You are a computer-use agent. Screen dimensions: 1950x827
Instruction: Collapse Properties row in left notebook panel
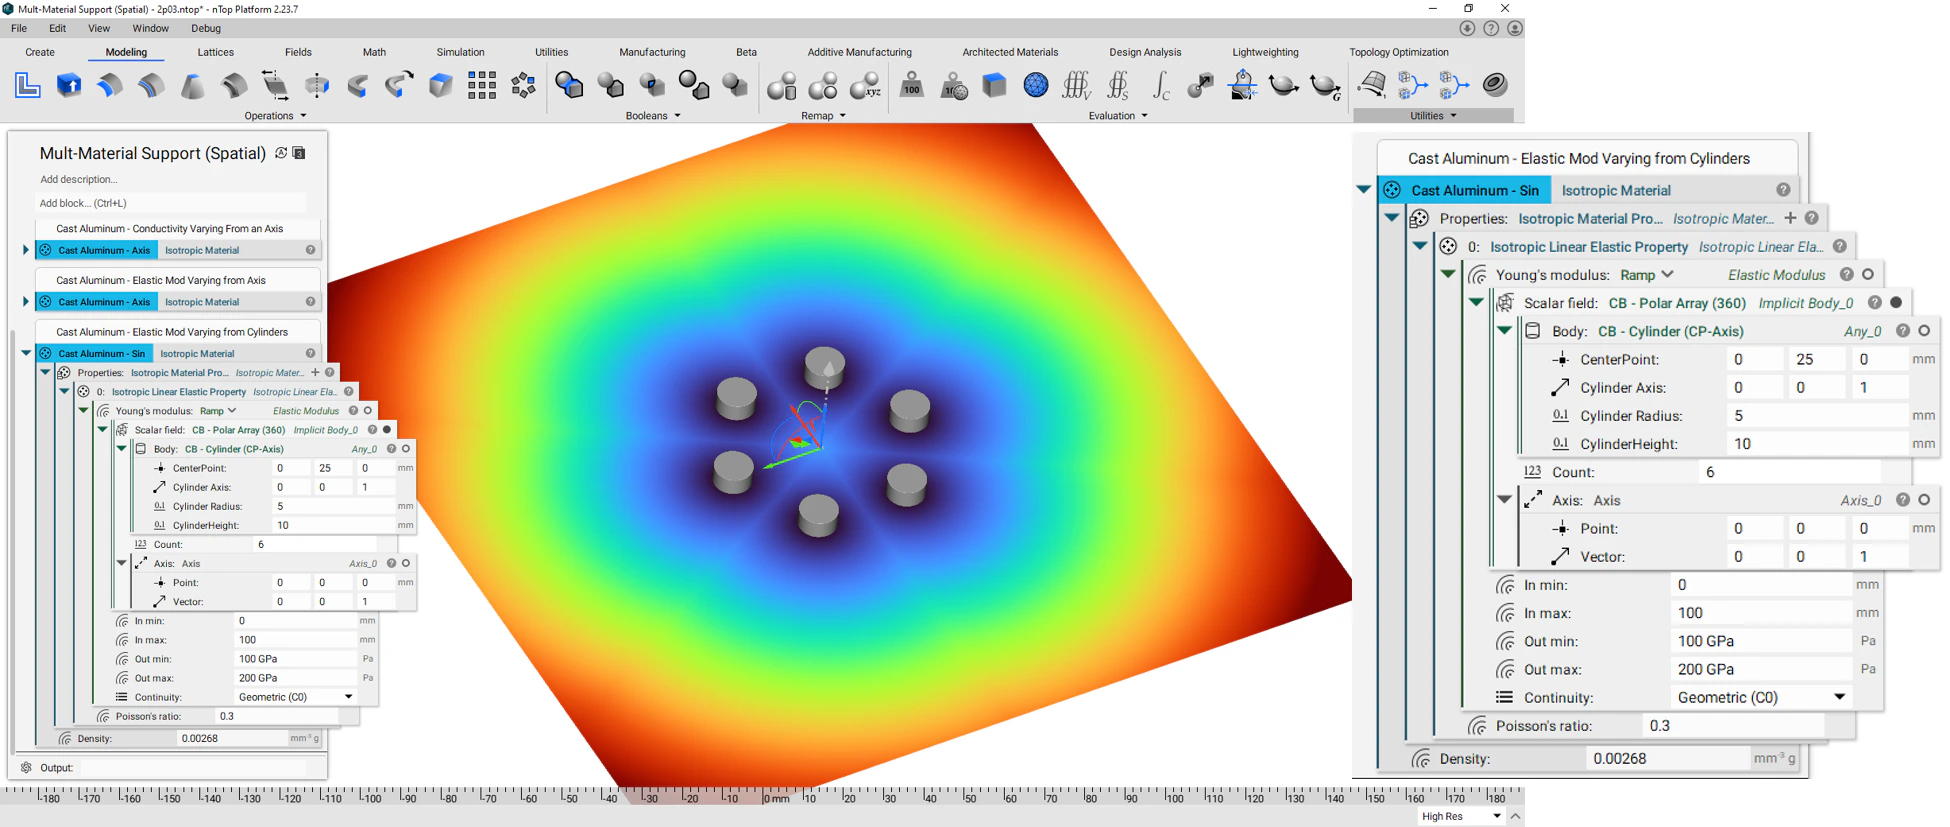click(45, 372)
